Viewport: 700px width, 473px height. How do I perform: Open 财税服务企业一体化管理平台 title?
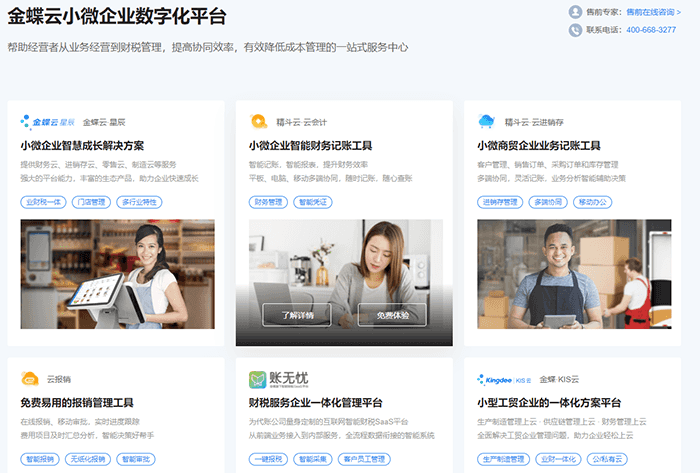coord(316,402)
